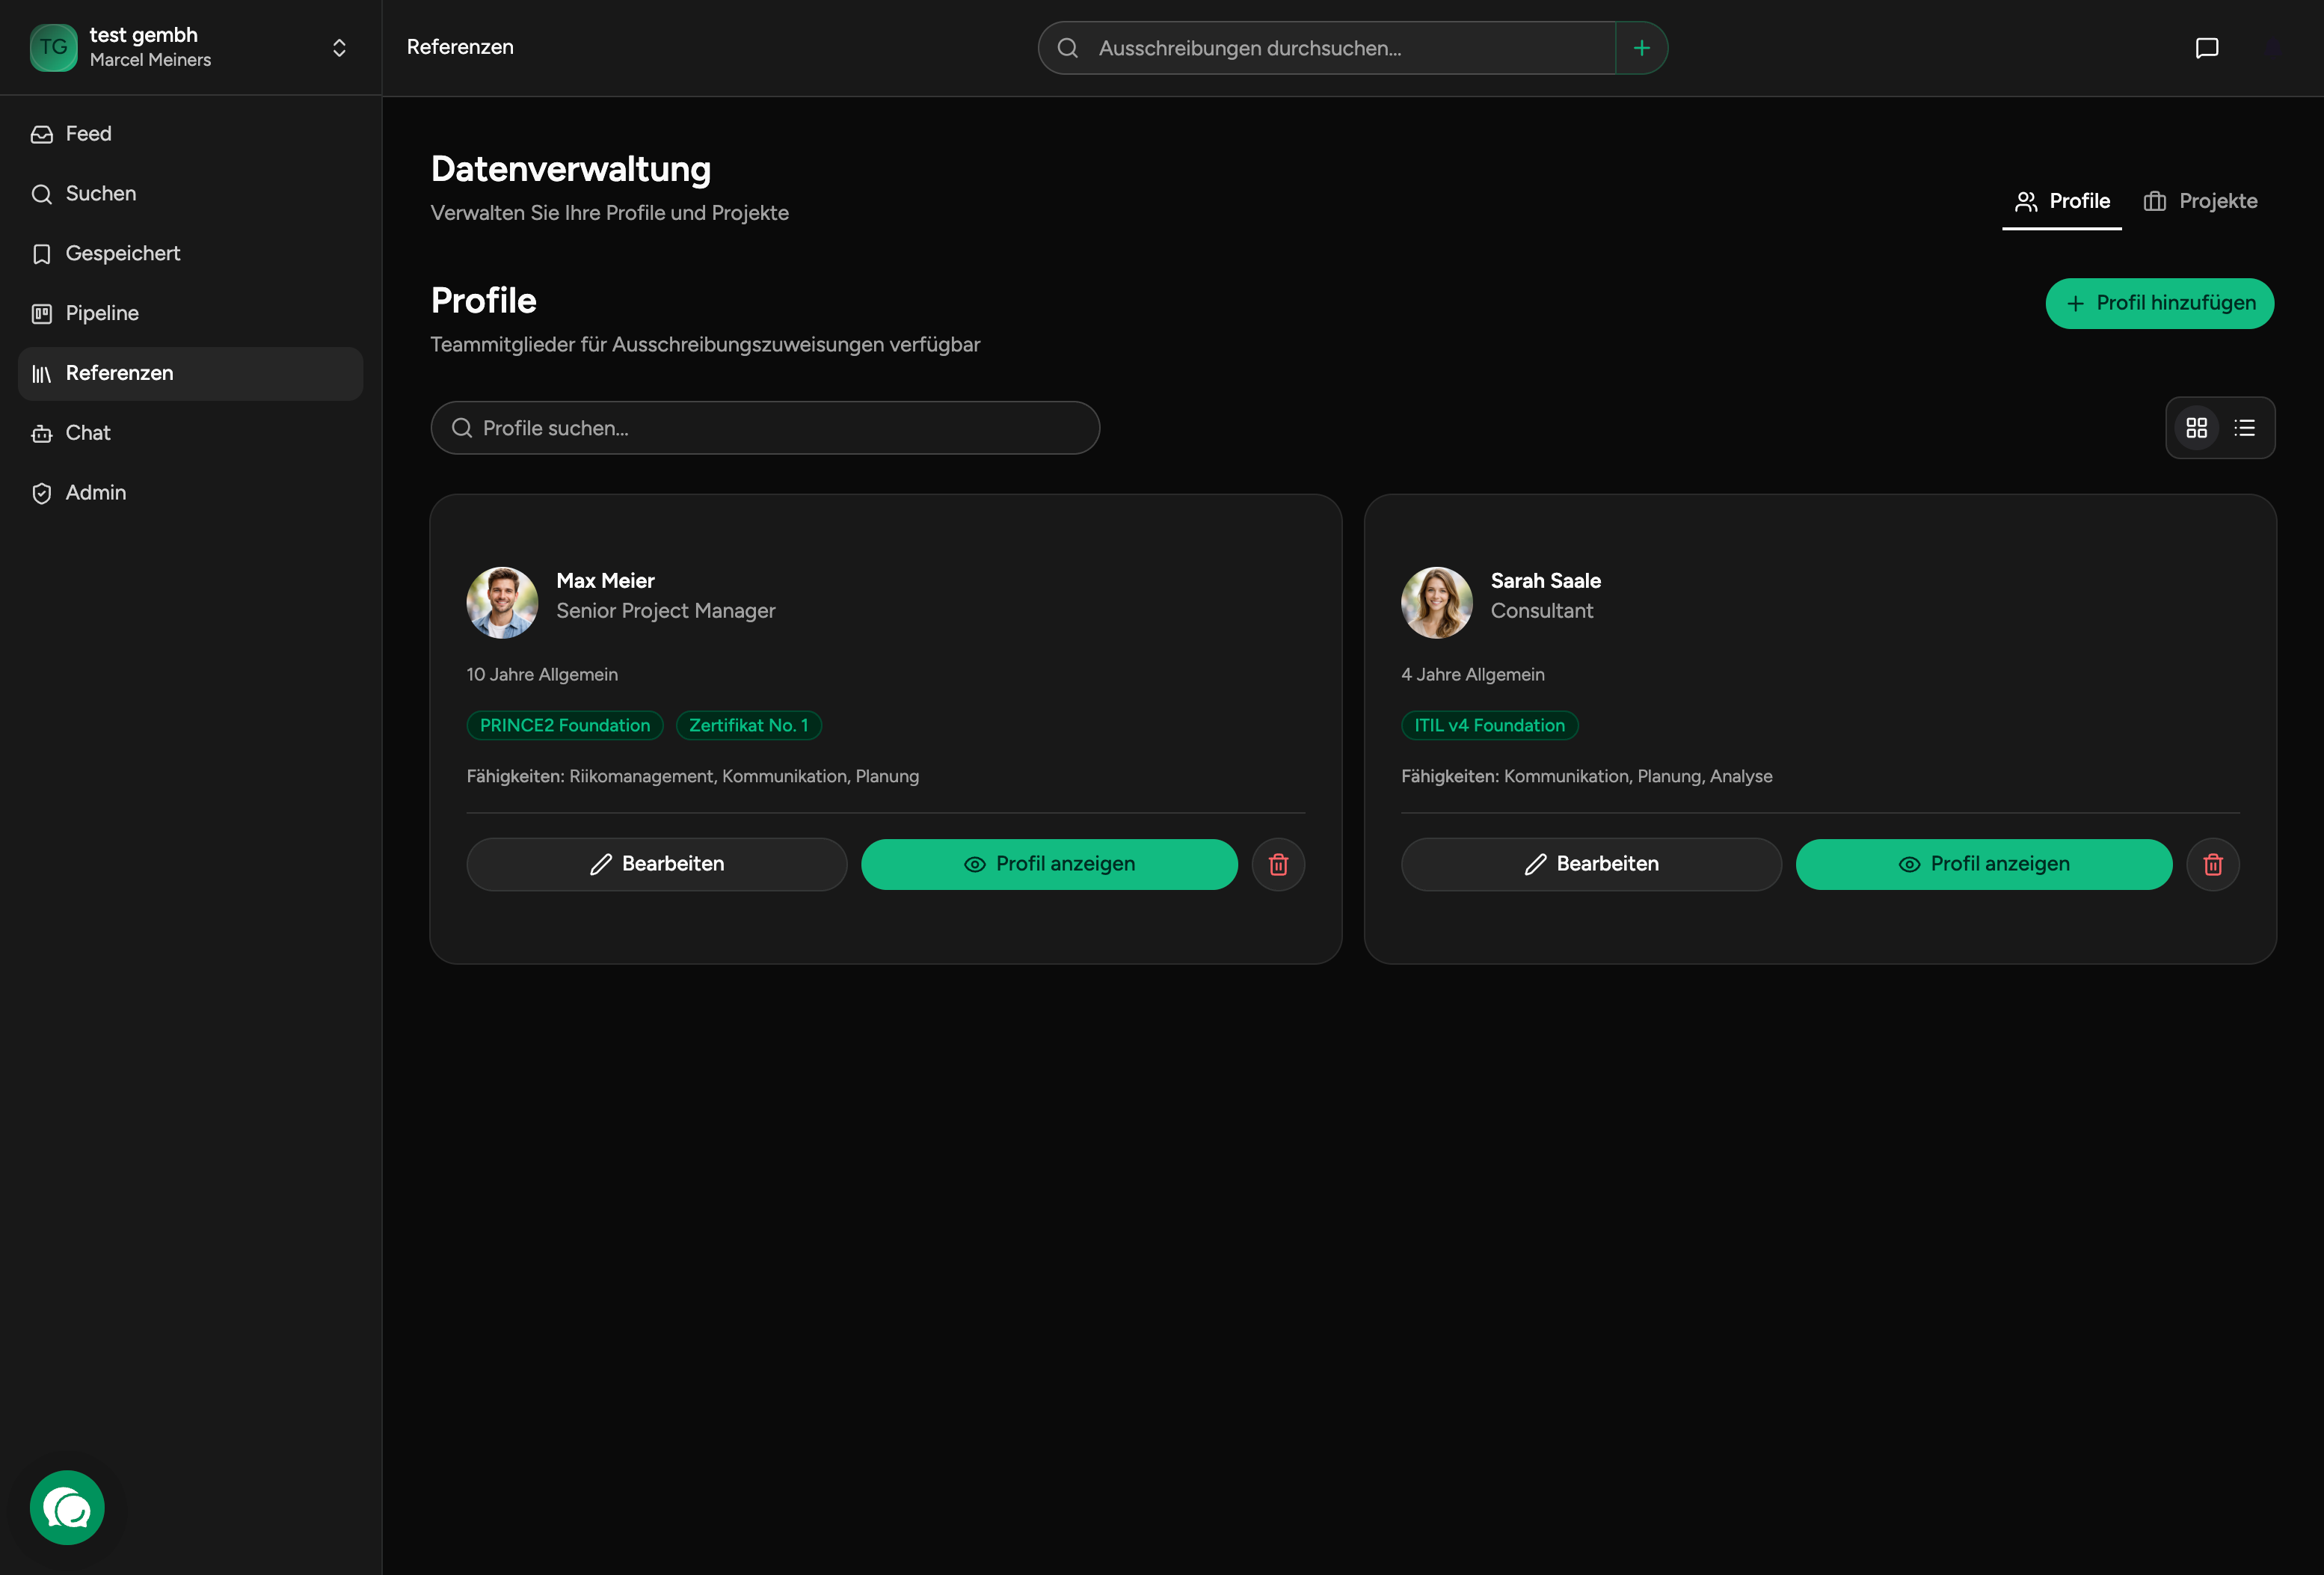The image size is (2324, 1575).
Task: Edit Sarah Saale via Bearbeiten button
Action: pos(1590,864)
